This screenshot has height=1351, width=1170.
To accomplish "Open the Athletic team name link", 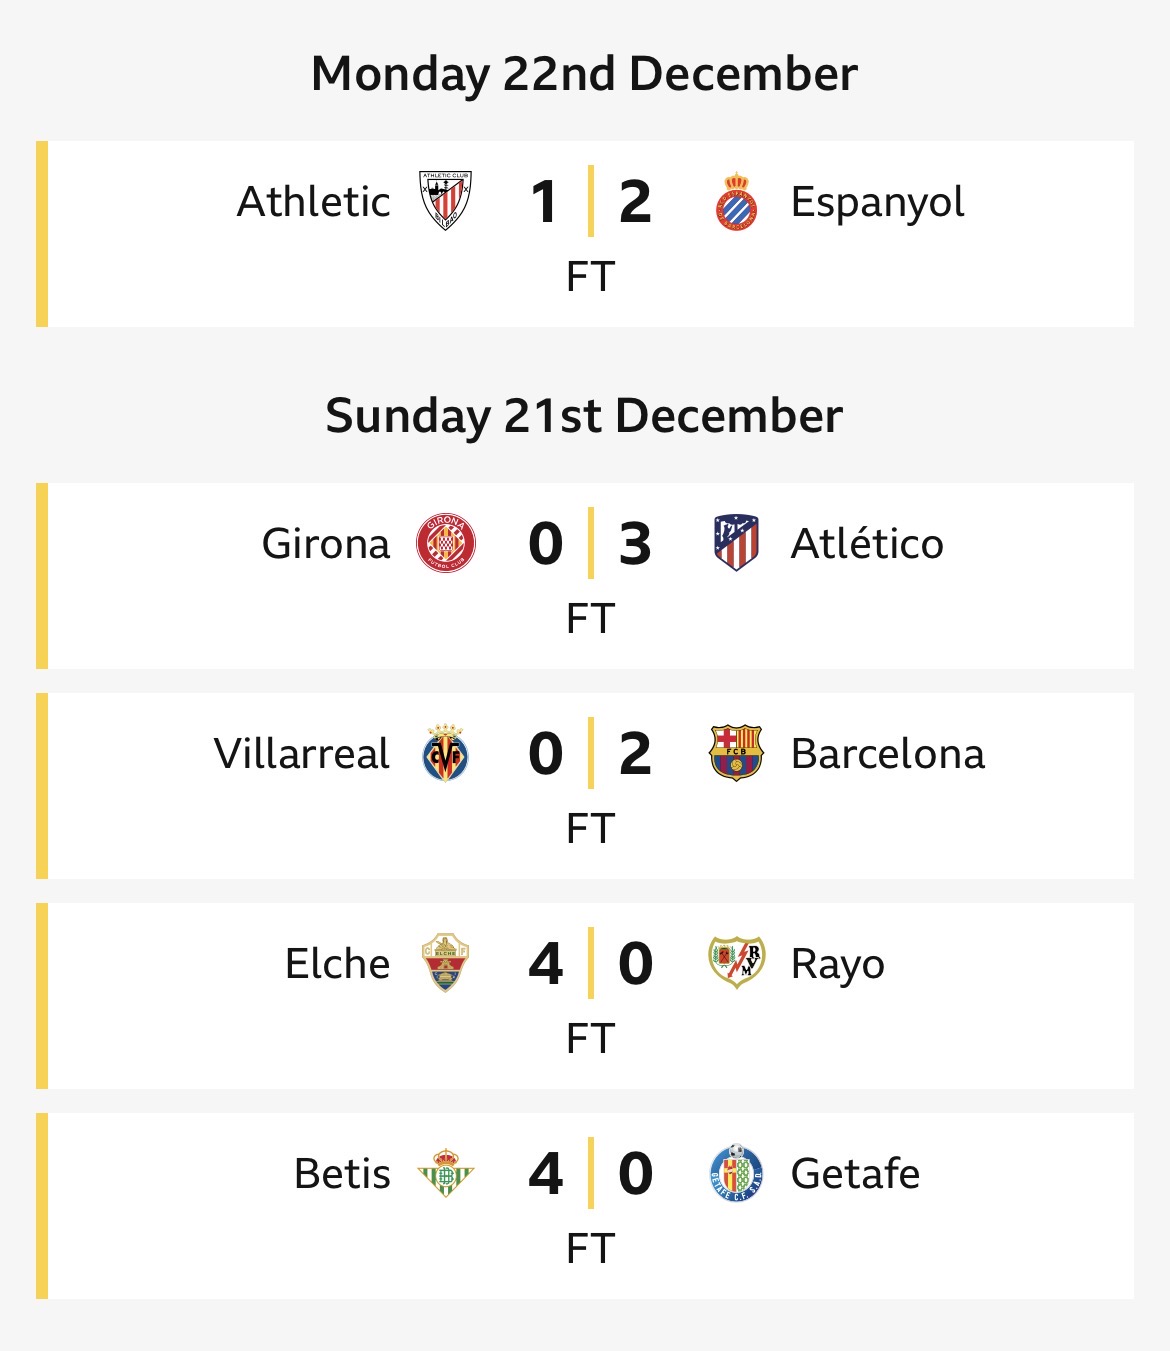I will [x=313, y=201].
